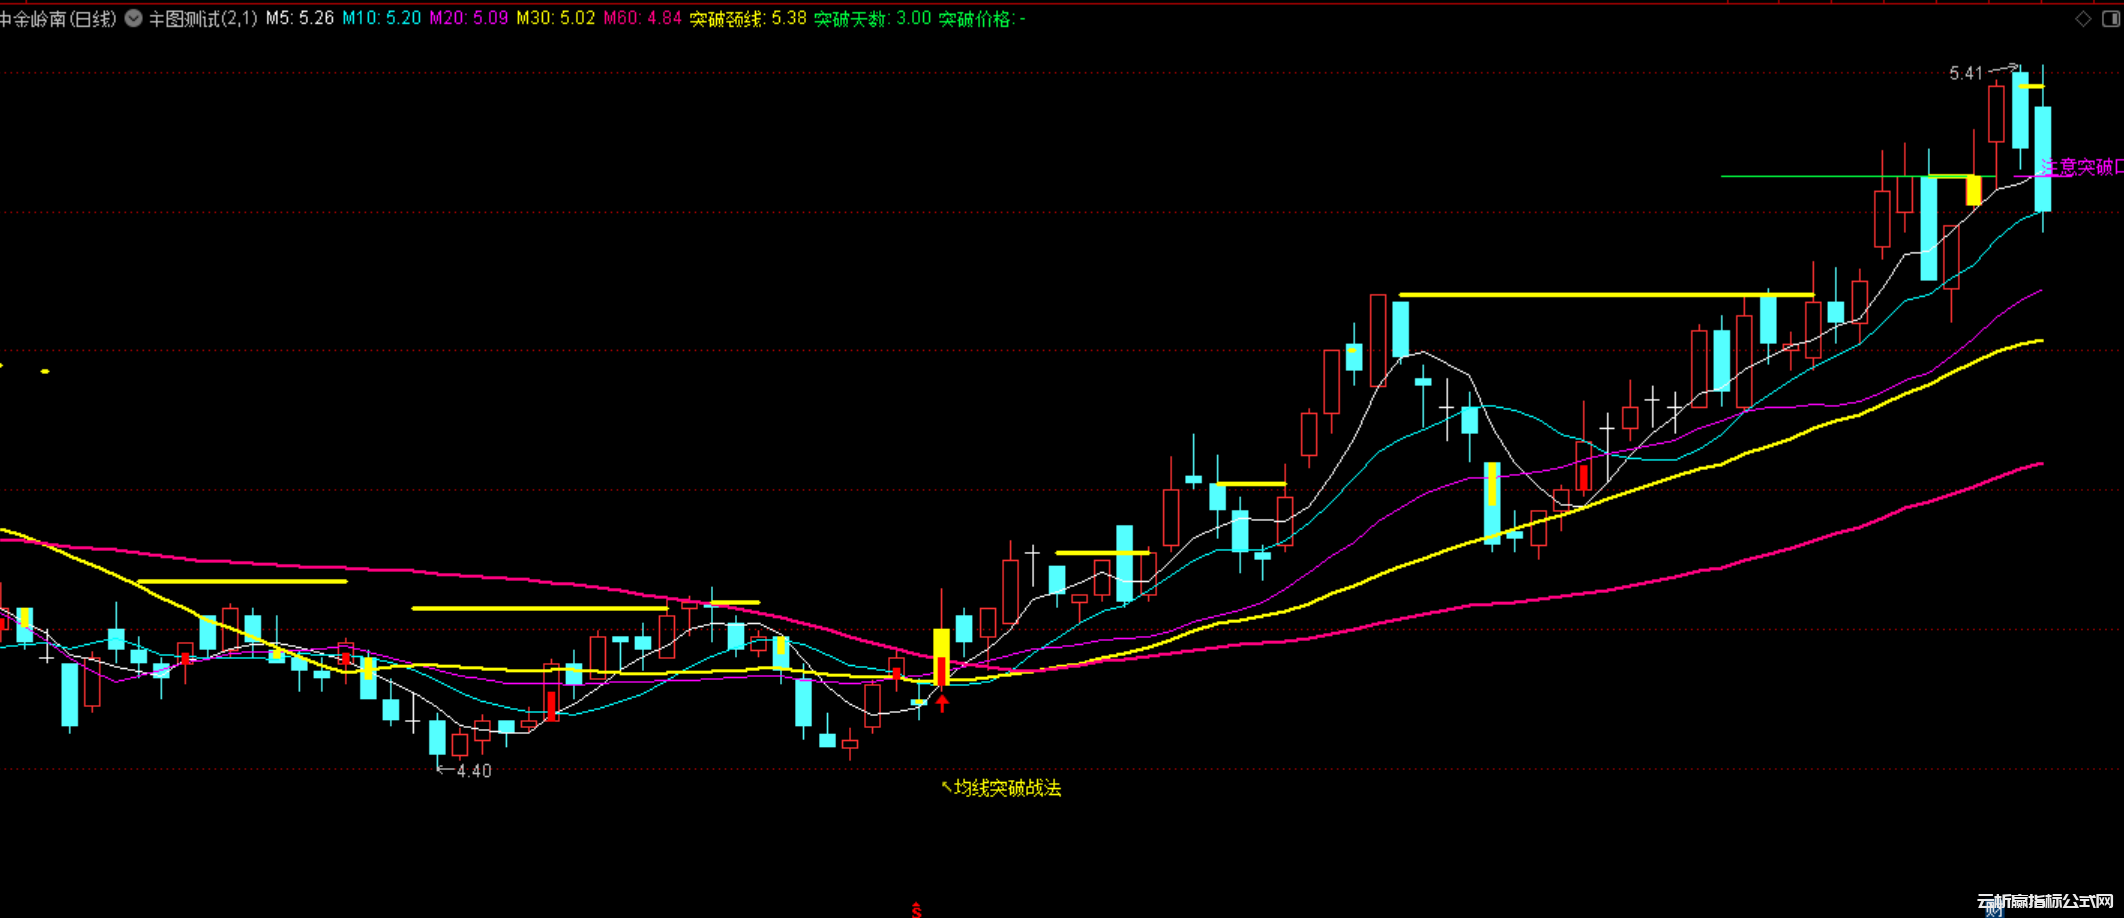2124x918 pixels.
Task: Click the 中金岭南(日线) stock title
Action: 58,18
